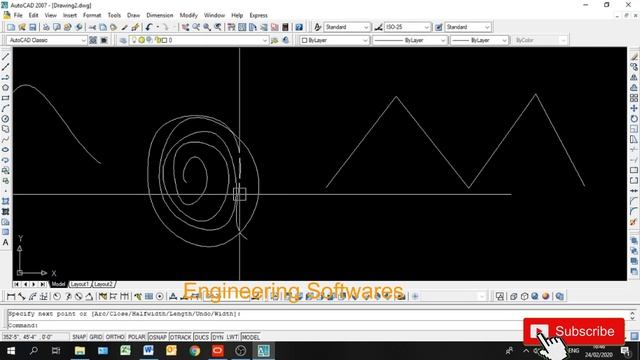640x360 pixels.
Task: Toggle LWT lineweight display
Action: point(232,337)
